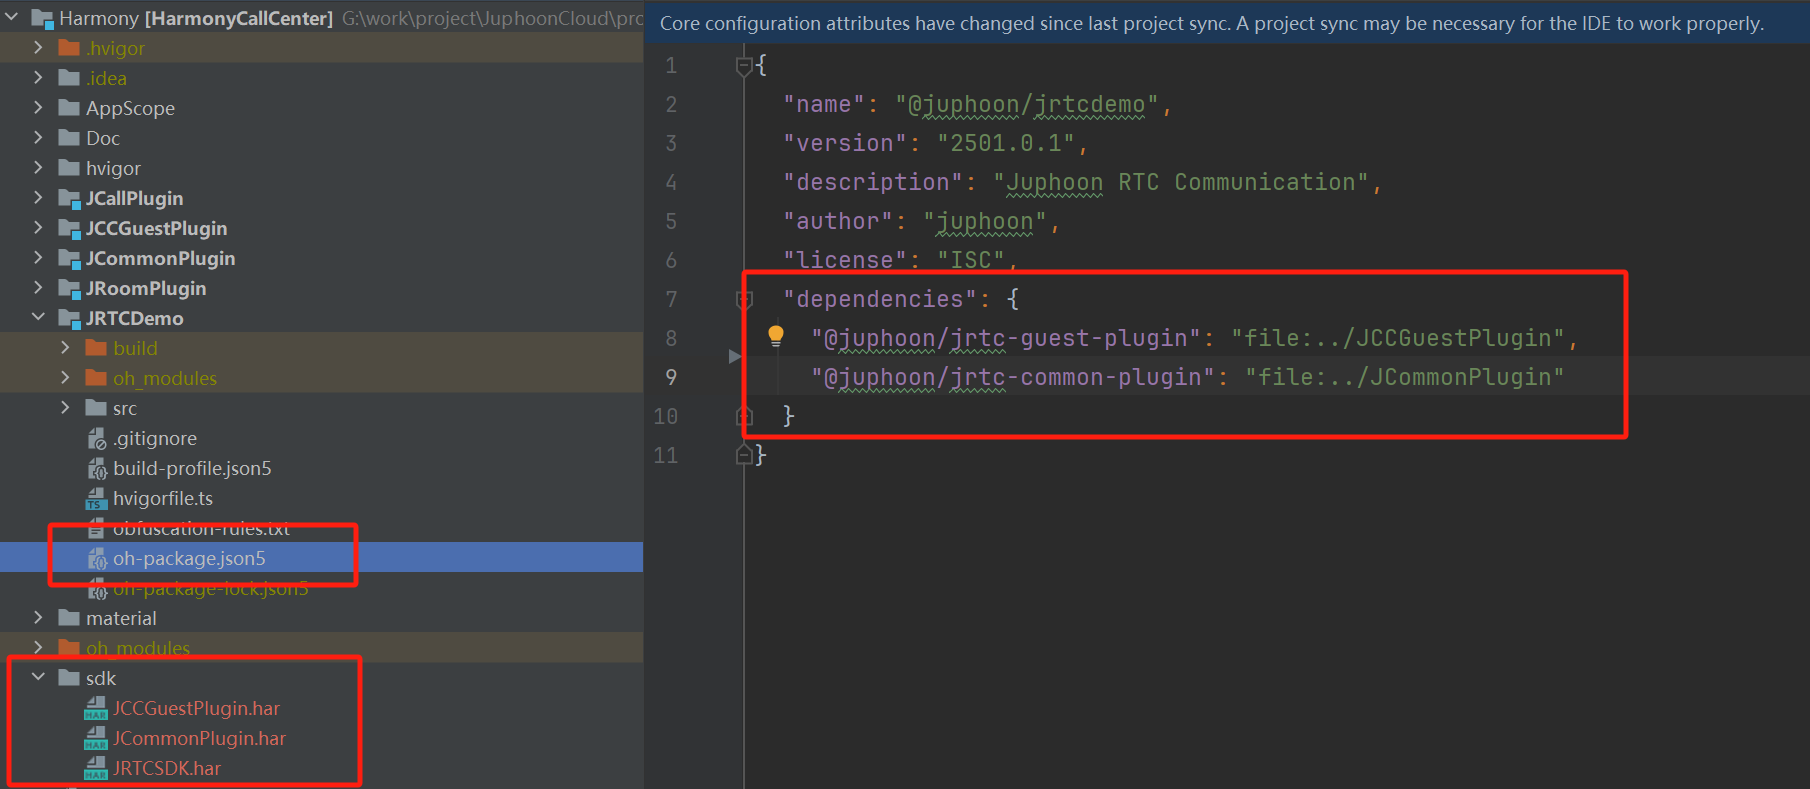
Task: Click the JCallPlugin module icon
Action: coord(69,198)
